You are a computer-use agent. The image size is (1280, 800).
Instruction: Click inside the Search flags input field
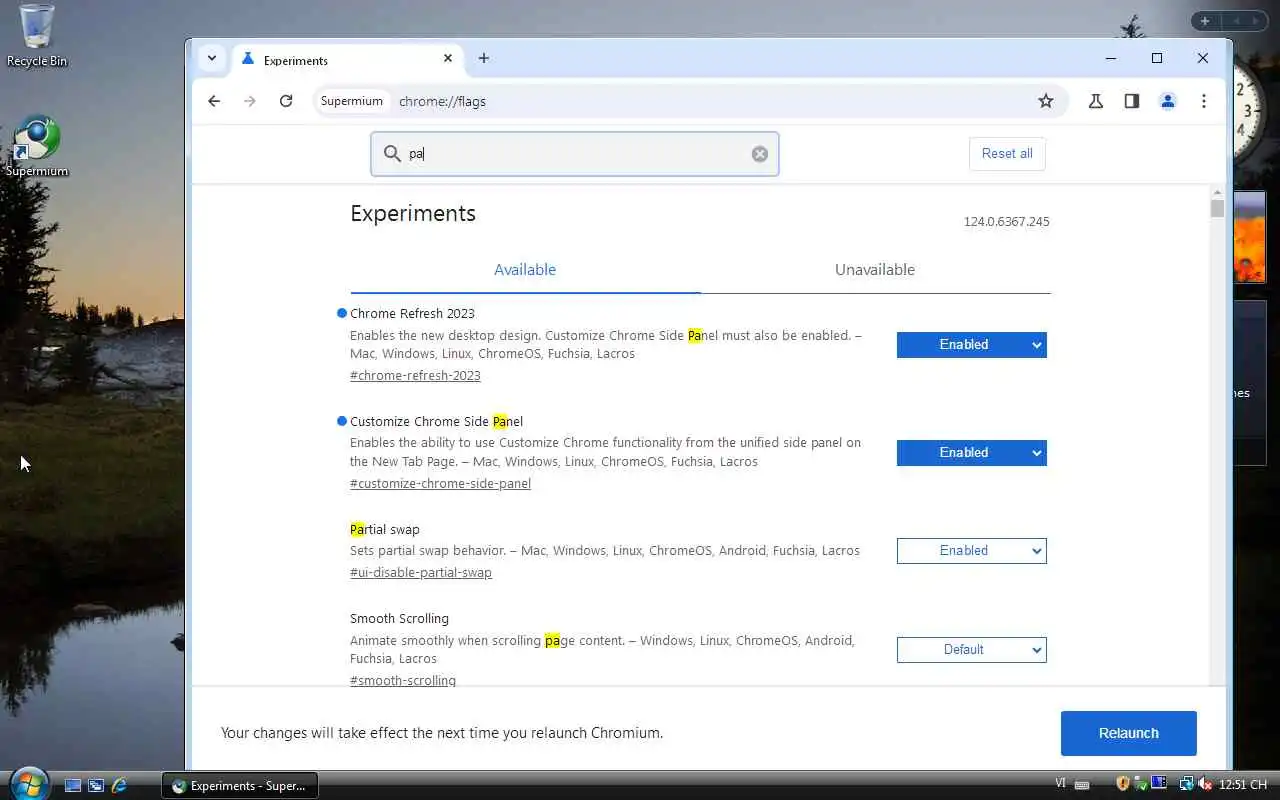pos(575,154)
